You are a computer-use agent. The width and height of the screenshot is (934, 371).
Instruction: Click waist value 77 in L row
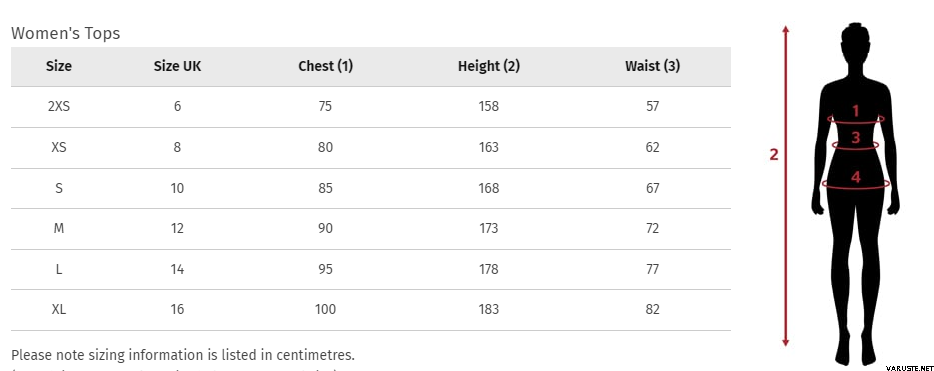pos(652,269)
